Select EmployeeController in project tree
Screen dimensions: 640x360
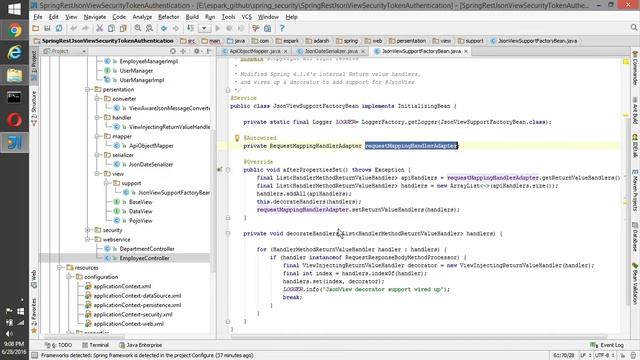144,258
